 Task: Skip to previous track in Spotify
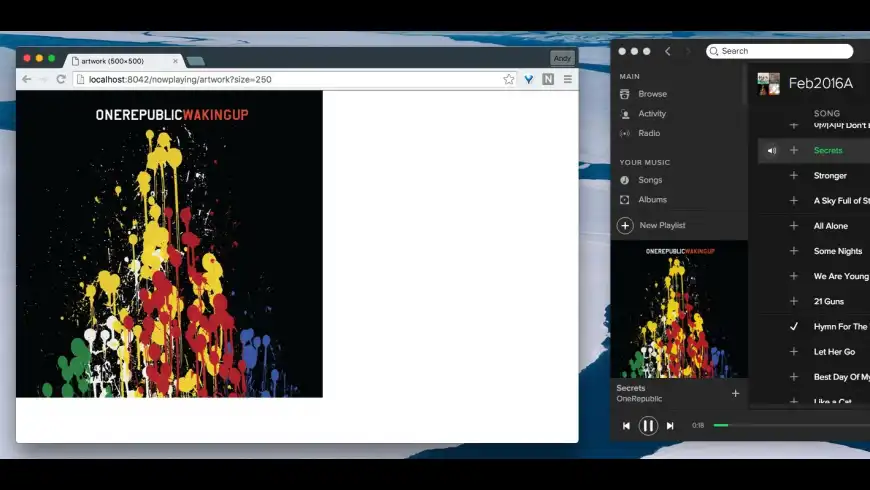point(626,426)
